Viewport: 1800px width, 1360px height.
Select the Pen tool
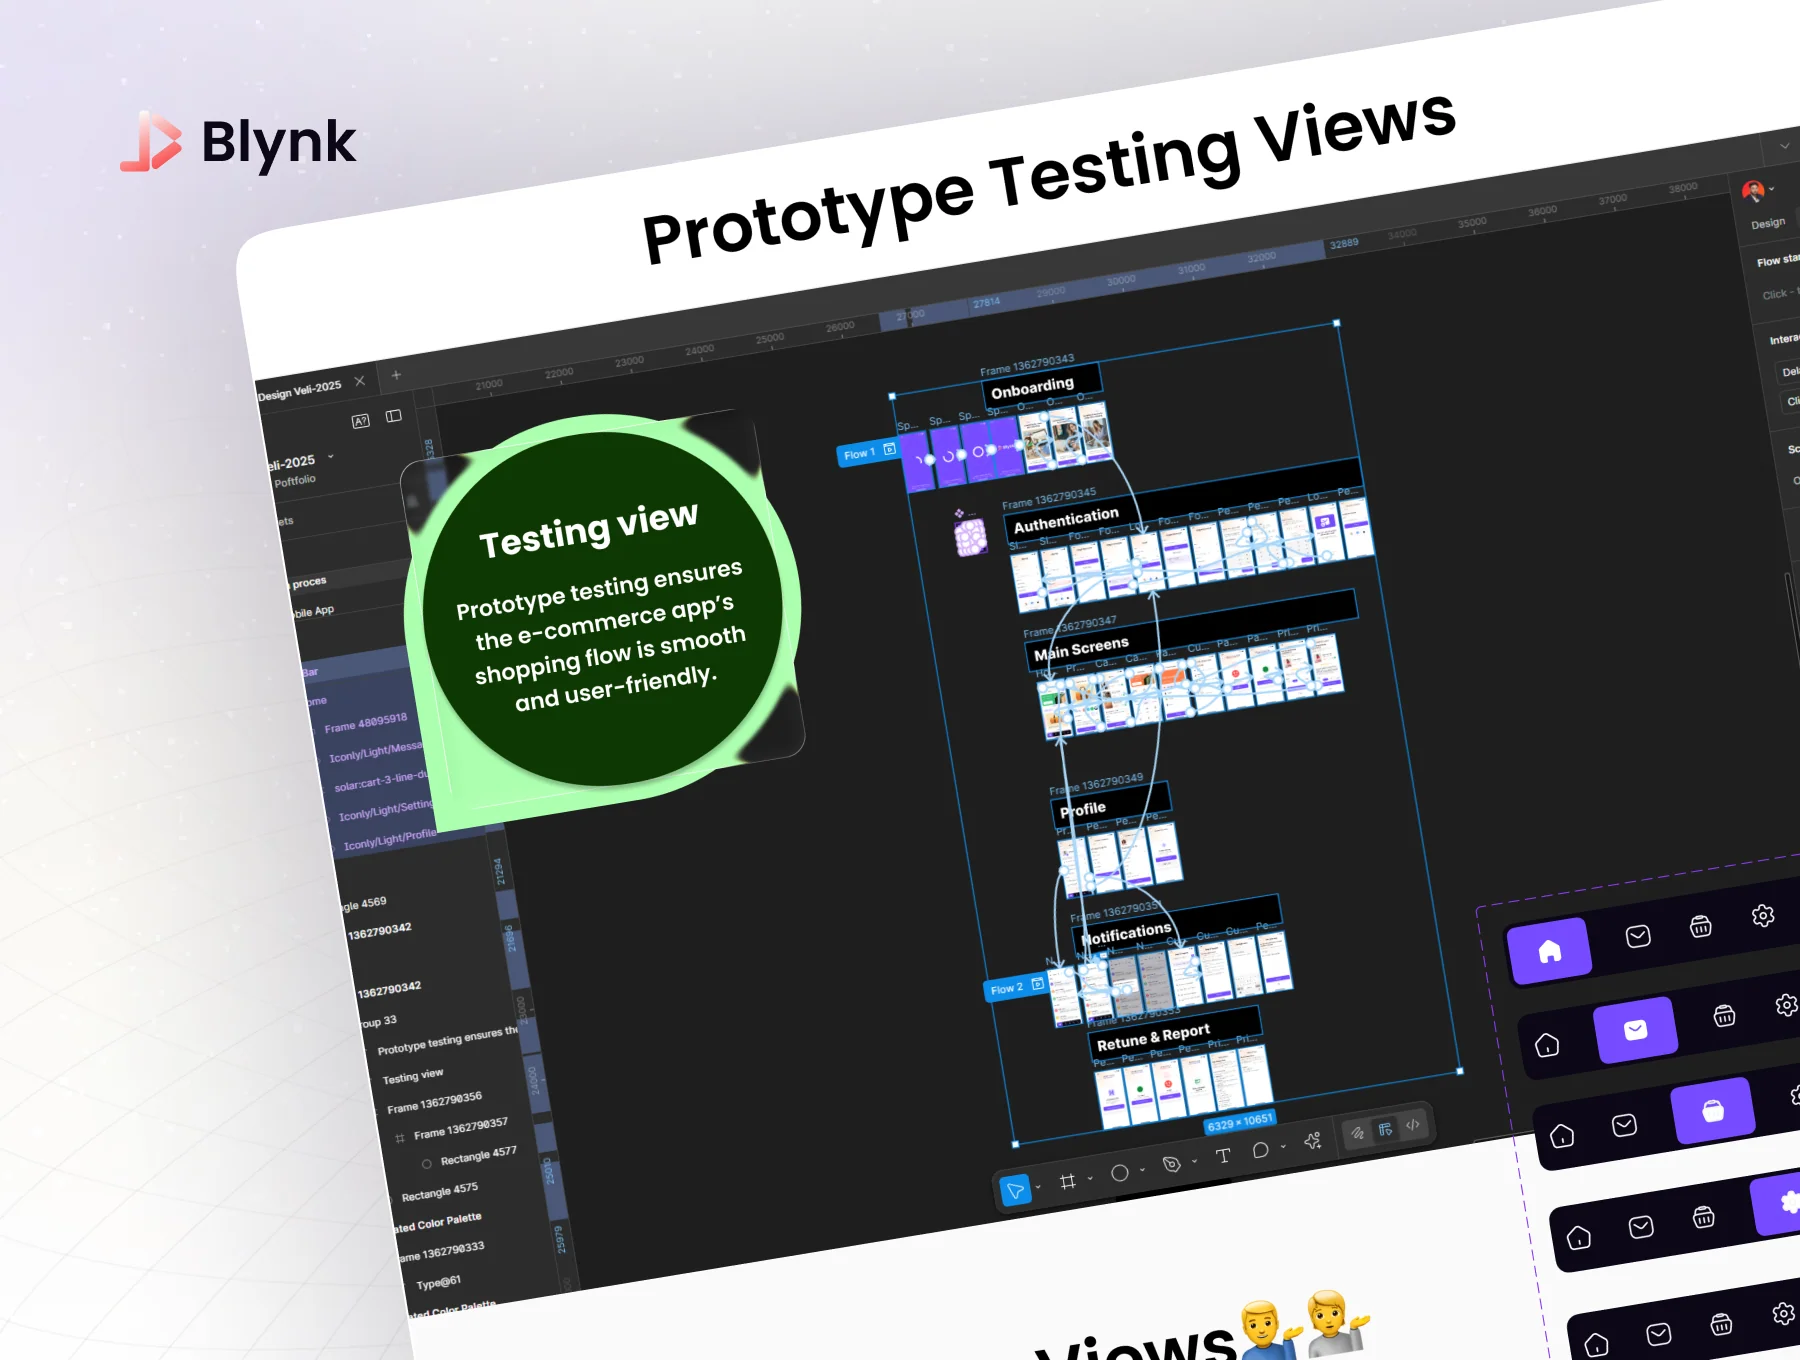tap(1171, 1164)
